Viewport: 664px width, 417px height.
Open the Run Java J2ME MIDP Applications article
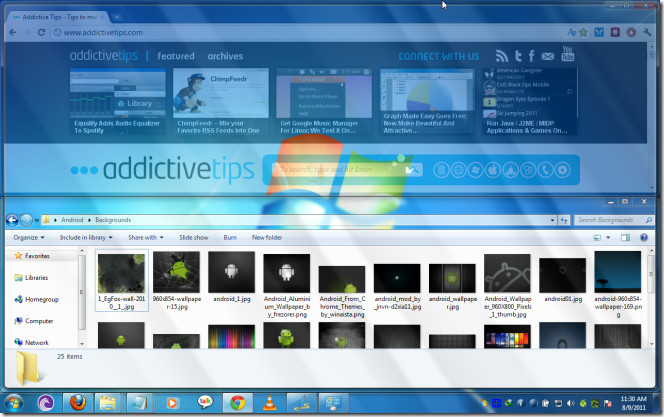[x=530, y=102]
